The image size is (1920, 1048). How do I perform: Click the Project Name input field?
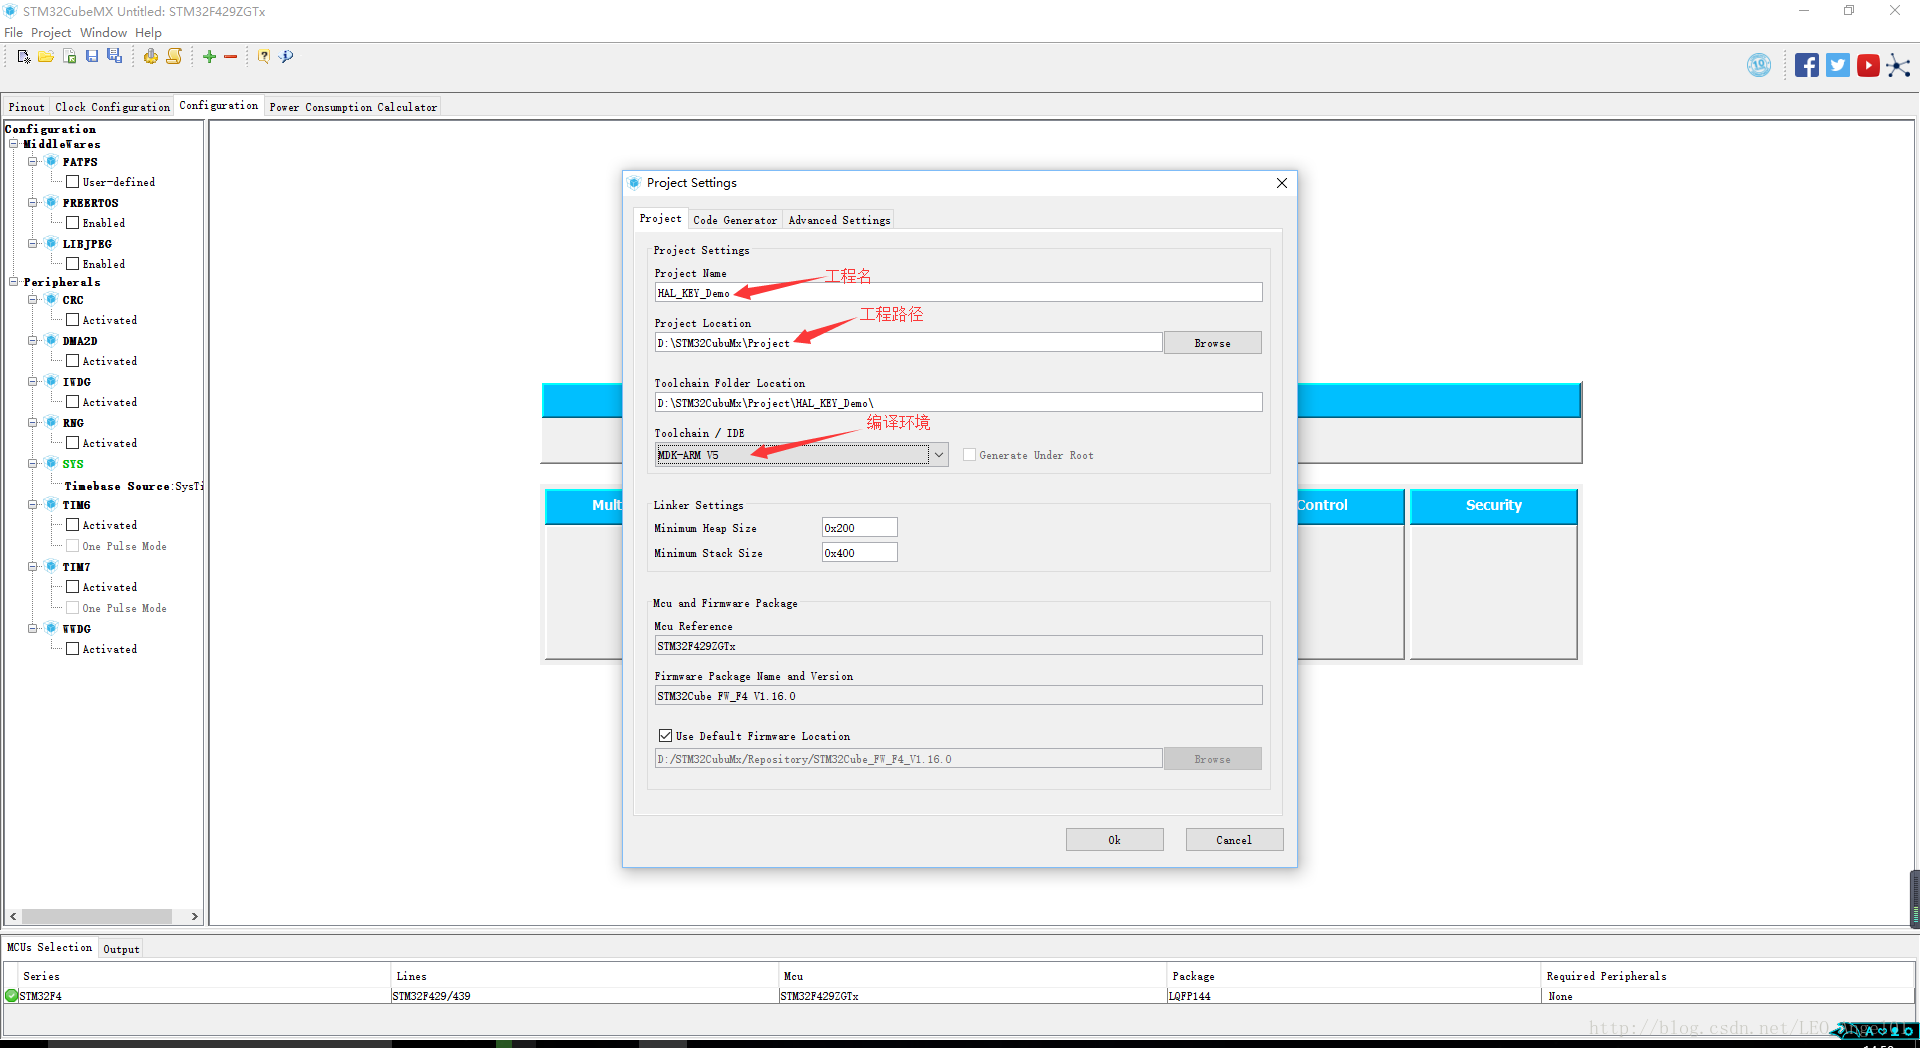(958, 293)
